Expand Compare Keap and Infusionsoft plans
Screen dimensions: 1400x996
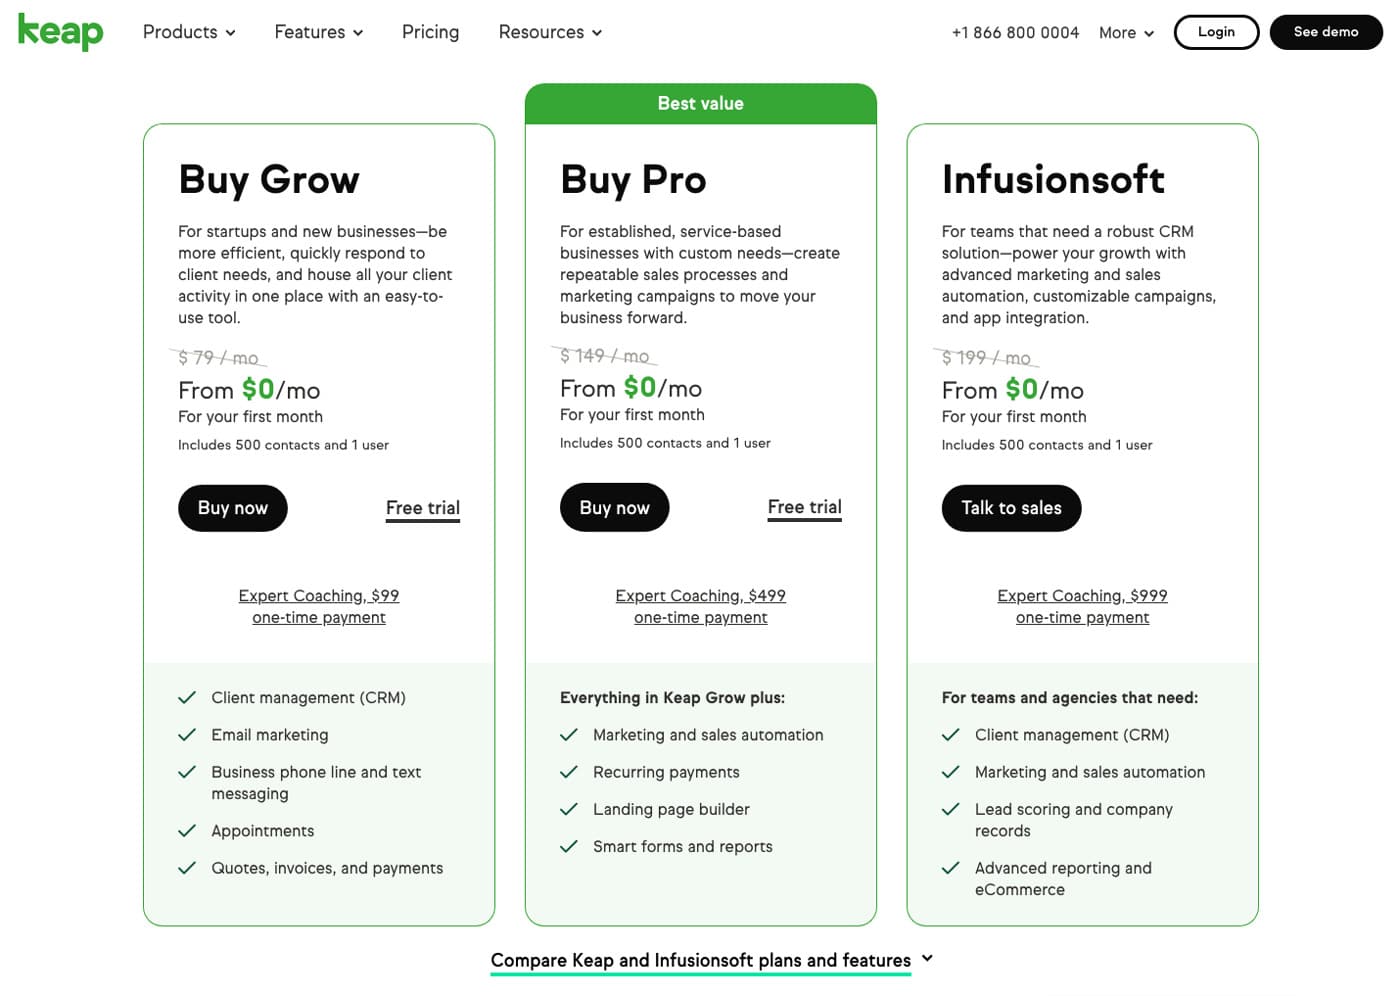[x=712, y=960]
